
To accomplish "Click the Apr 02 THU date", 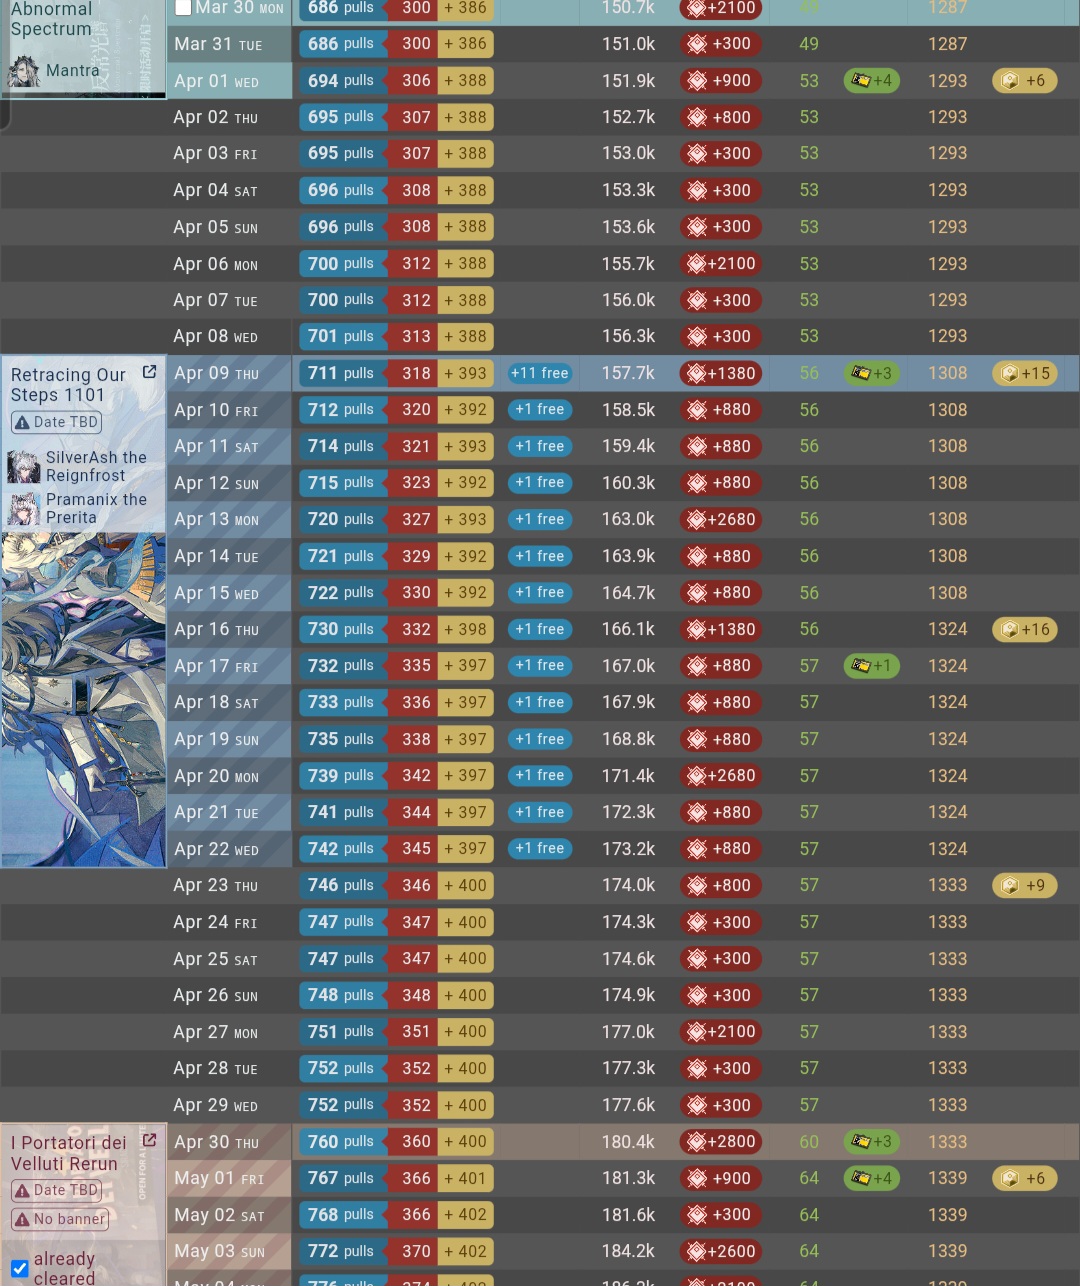I will (x=216, y=117).
